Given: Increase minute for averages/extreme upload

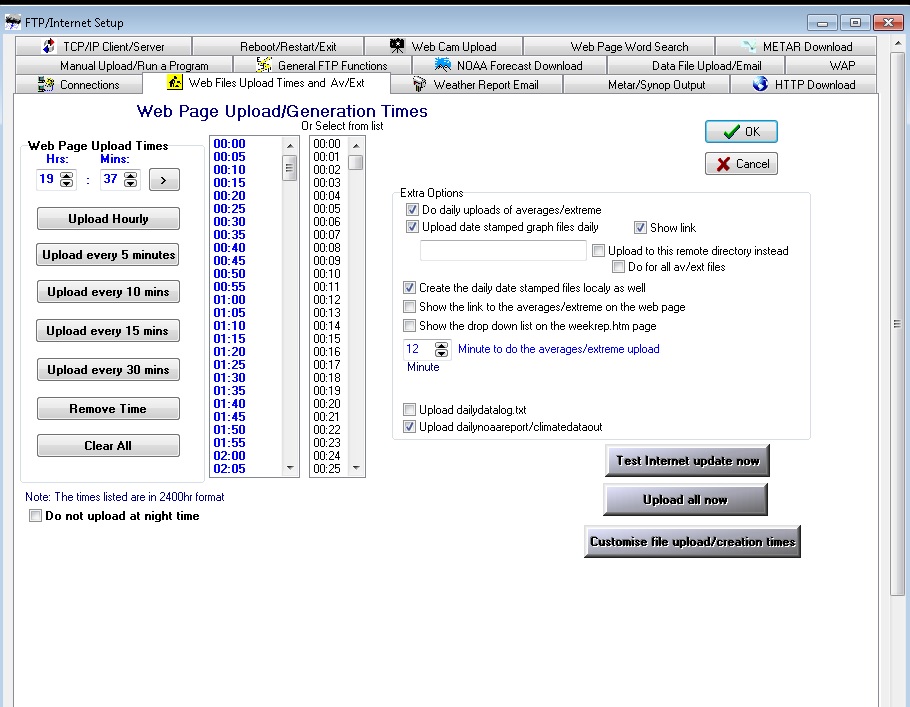Looking at the screenshot, I should click(442, 345).
